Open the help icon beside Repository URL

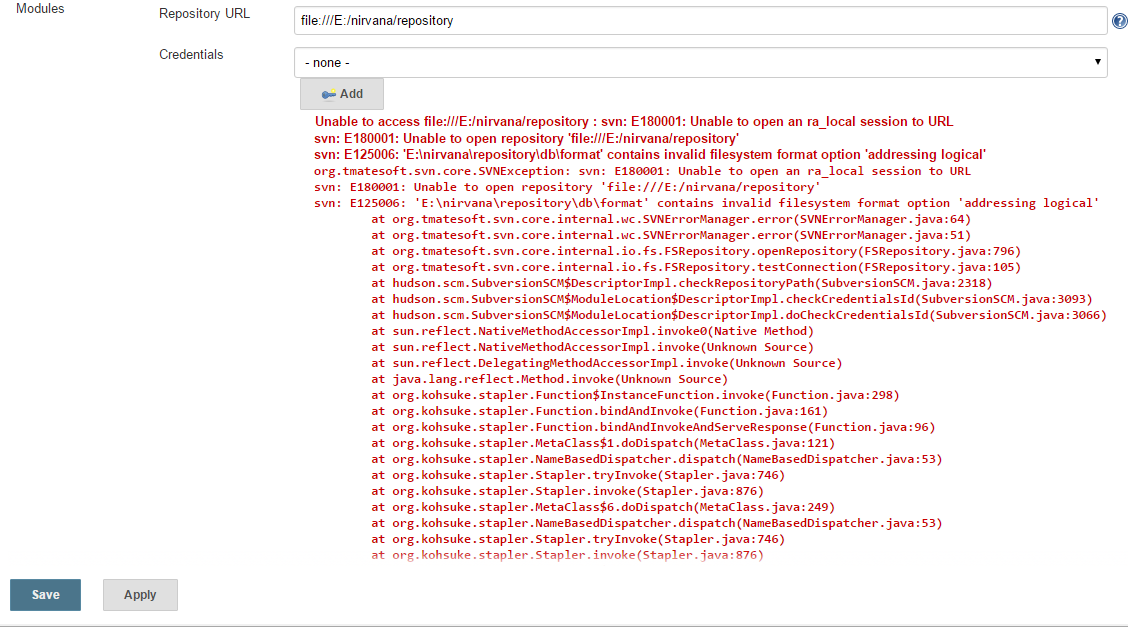point(1119,20)
